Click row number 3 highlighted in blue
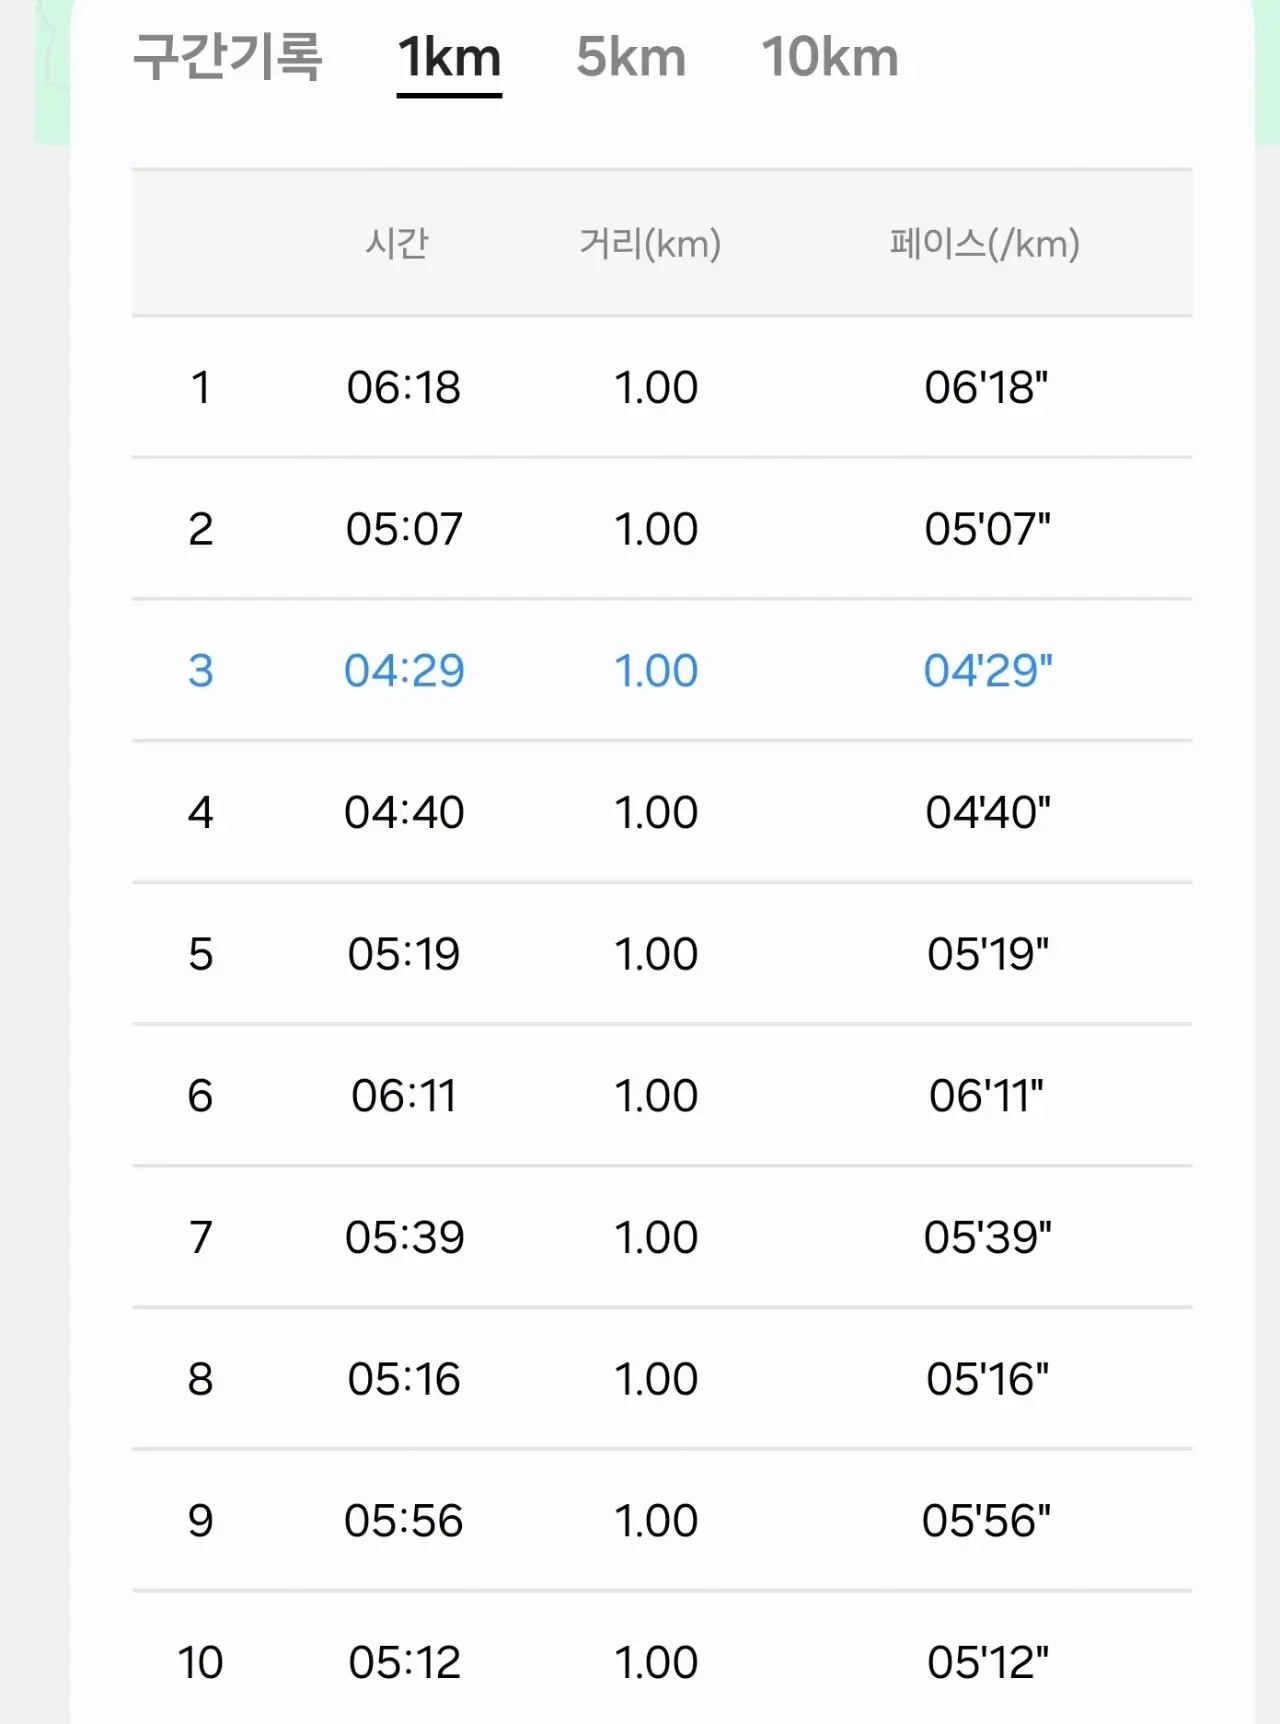Viewport: 1280px width, 1724px height. coord(201,671)
